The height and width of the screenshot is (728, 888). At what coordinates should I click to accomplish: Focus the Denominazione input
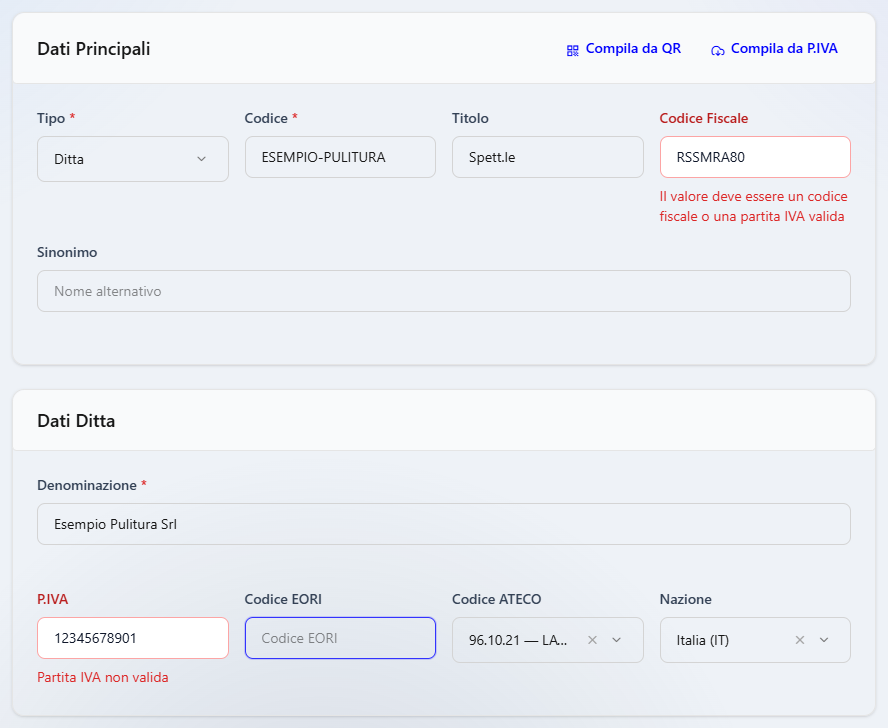point(444,524)
